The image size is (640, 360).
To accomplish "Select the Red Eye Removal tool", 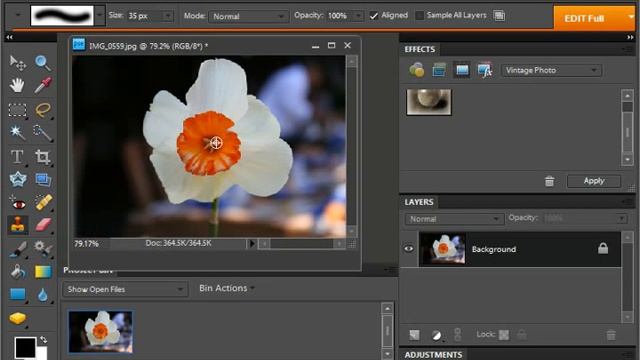I will pyautogui.click(x=17, y=202).
